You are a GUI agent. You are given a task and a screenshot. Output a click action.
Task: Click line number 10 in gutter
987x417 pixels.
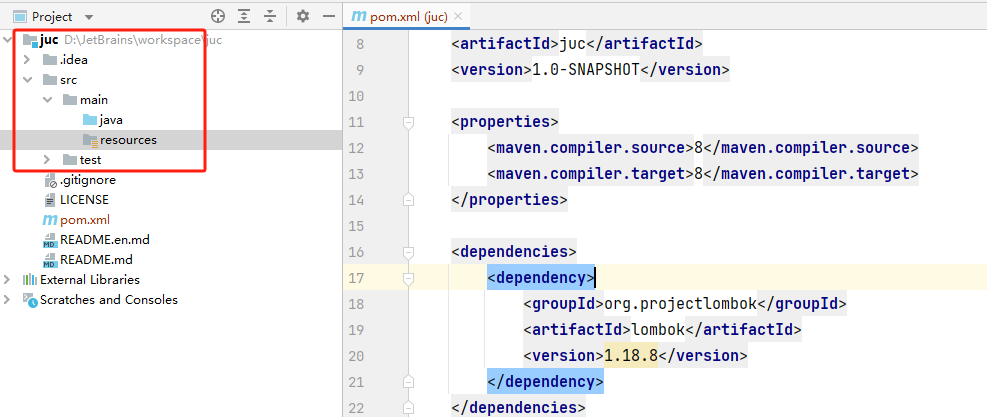tap(355, 96)
